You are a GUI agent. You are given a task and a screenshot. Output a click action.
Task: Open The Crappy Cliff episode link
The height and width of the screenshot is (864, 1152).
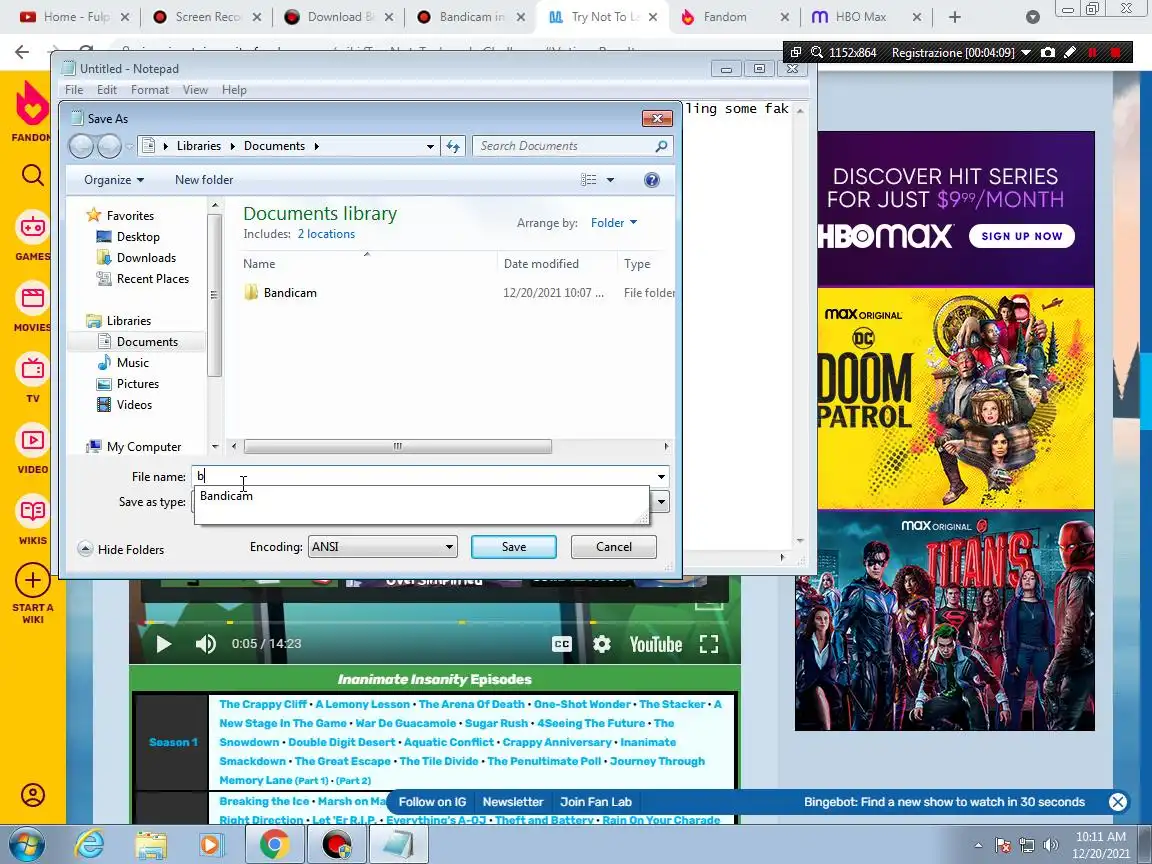click(x=263, y=704)
